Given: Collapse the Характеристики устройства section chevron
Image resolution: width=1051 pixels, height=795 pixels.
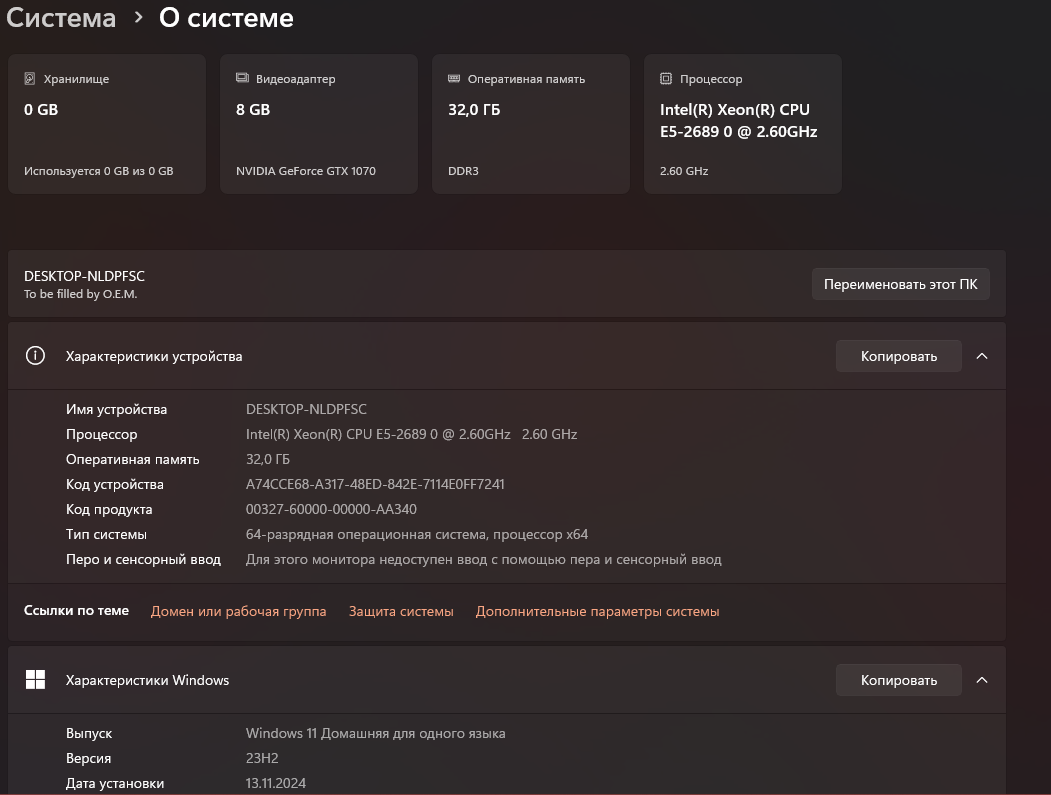Looking at the screenshot, I should [982, 356].
